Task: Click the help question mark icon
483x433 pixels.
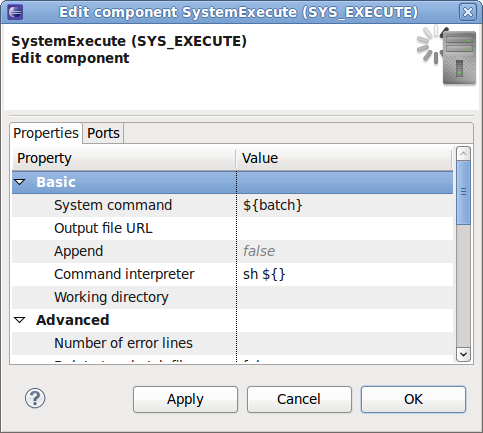Action: pyautogui.click(x=35, y=398)
